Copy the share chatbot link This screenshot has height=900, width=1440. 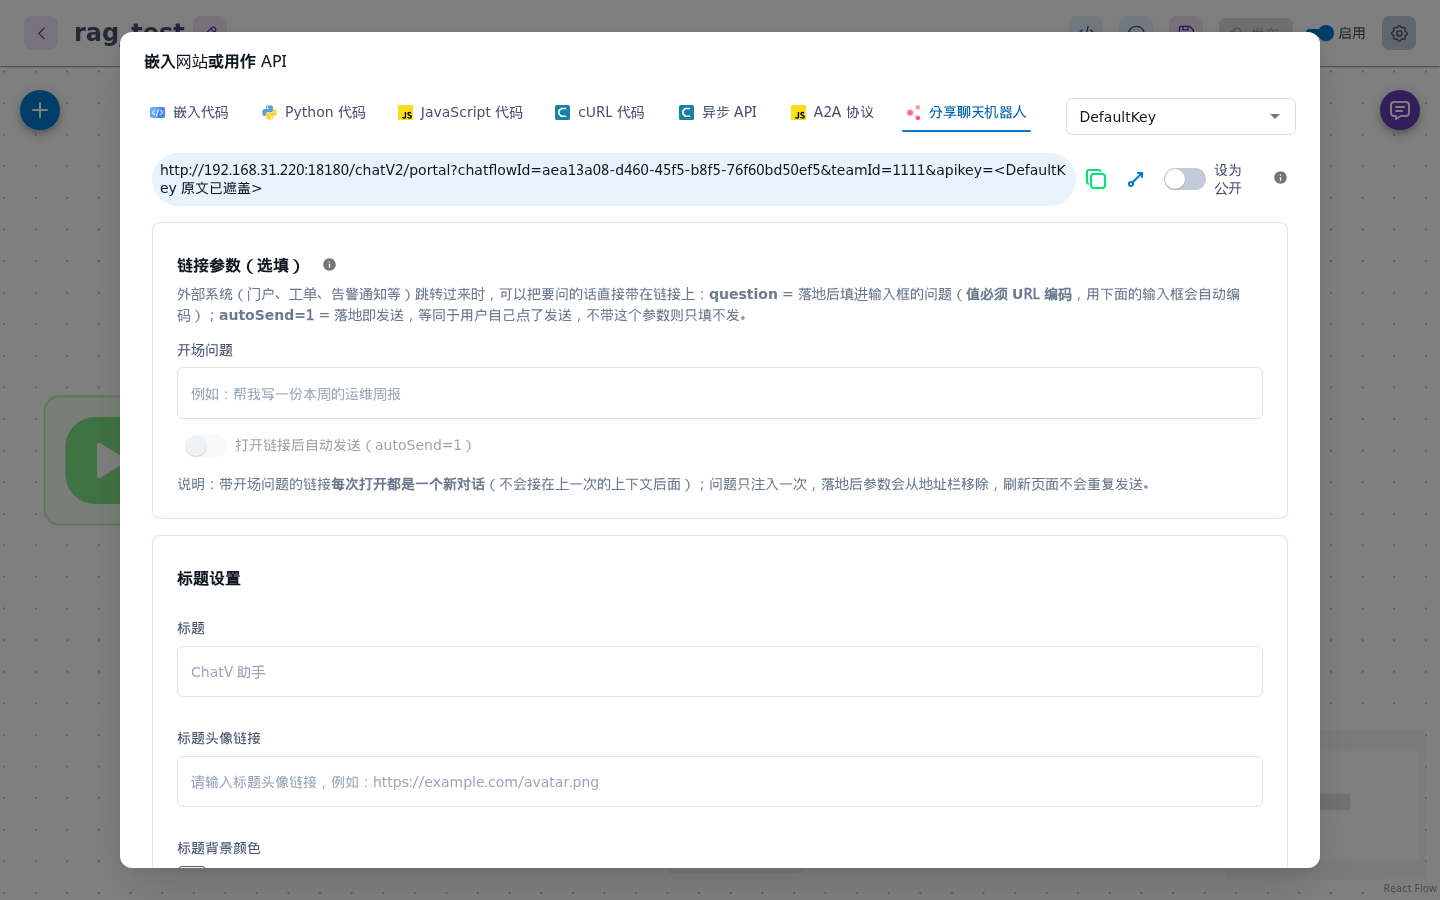click(1096, 179)
